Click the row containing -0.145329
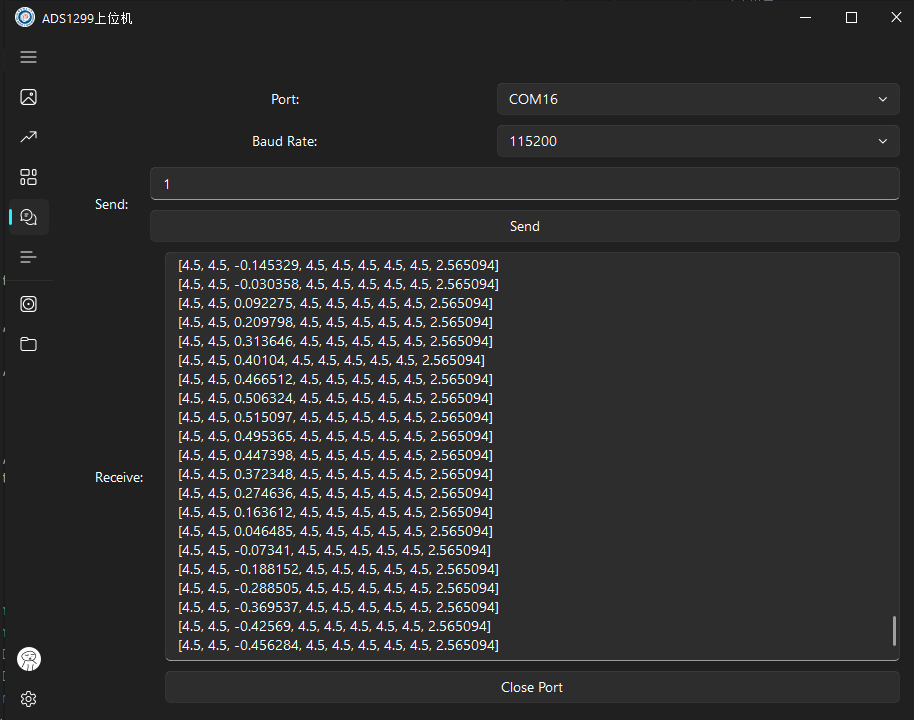The width and height of the screenshot is (914, 720). 338,265
